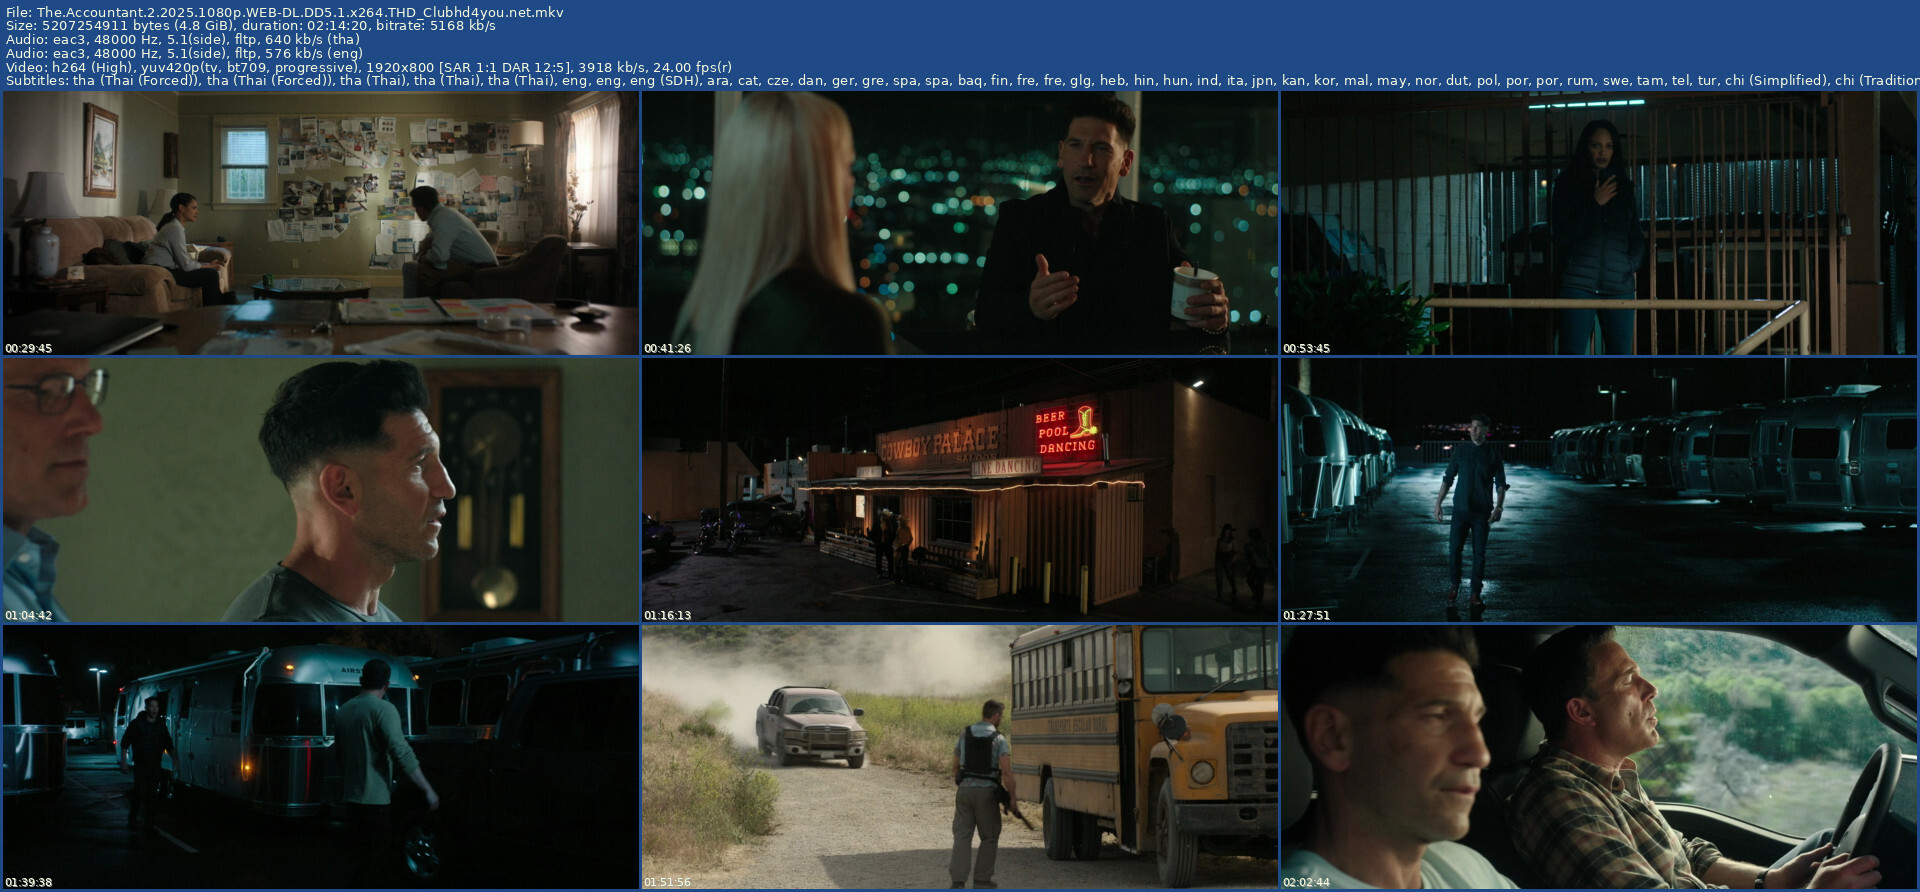Click the 00:41:26 timestamp label
The height and width of the screenshot is (892, 1920).
[x=668, y=348]
